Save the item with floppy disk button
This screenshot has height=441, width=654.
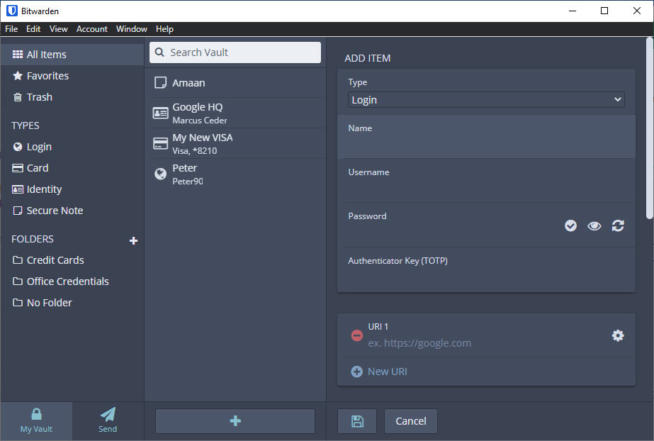pos(357,421)
